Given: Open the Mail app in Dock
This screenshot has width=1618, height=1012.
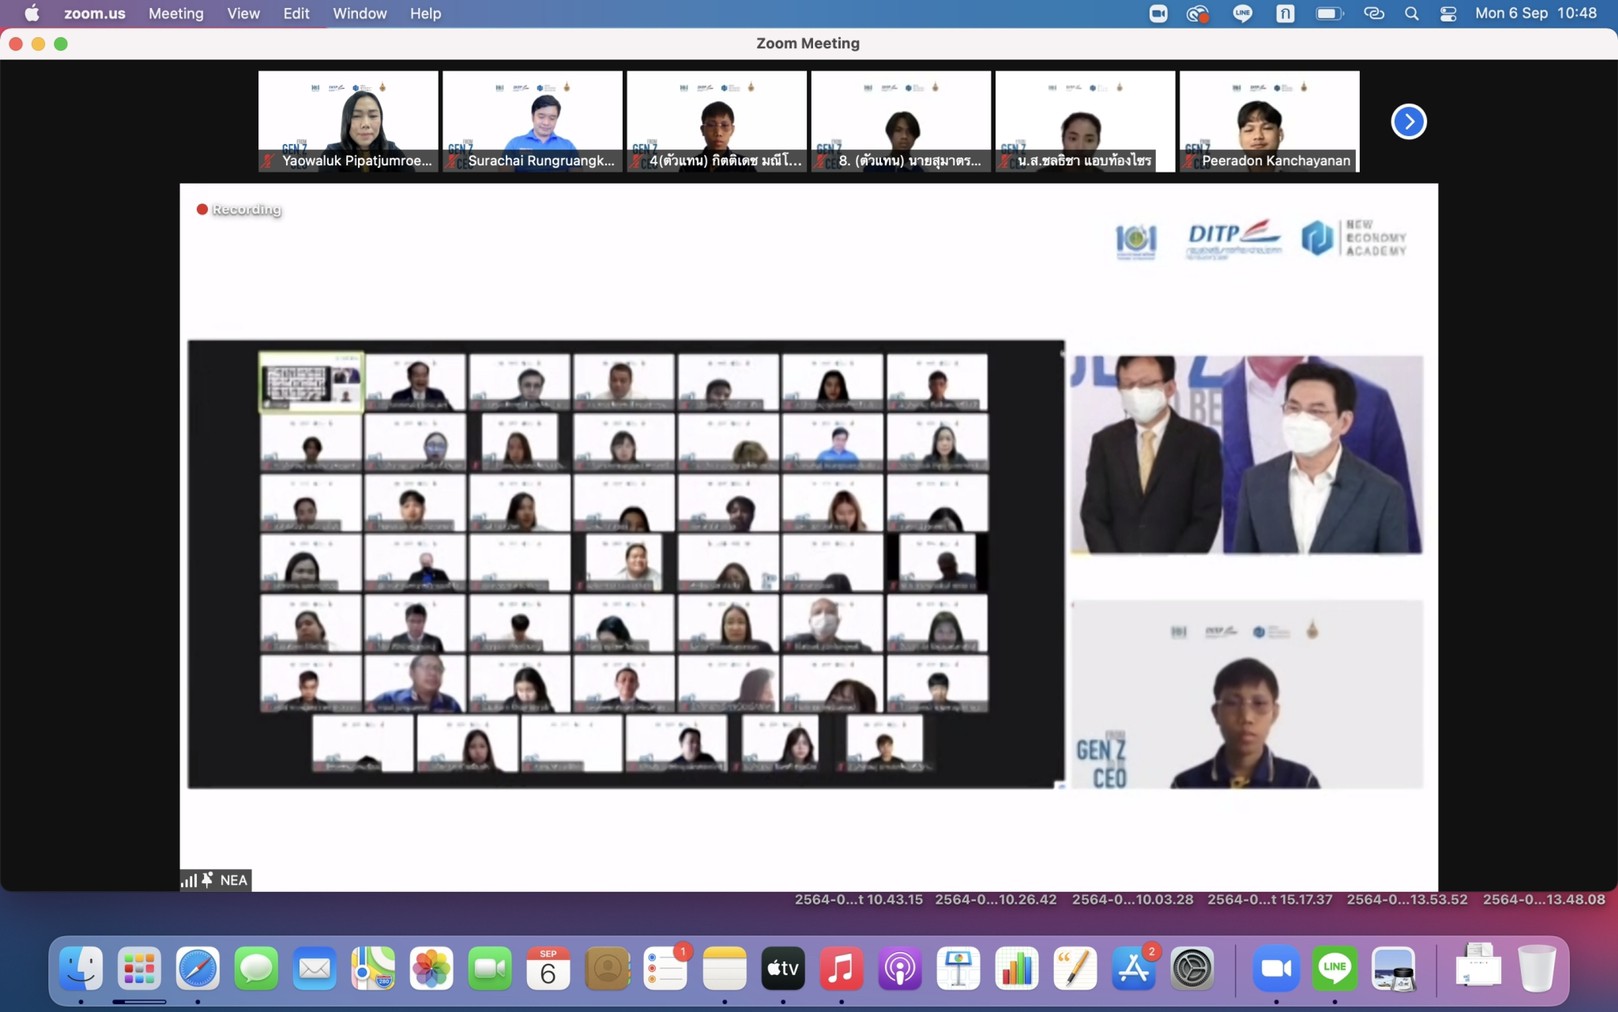Looking at the screenshot, I should pyautogui.click(x=315, y=968).
